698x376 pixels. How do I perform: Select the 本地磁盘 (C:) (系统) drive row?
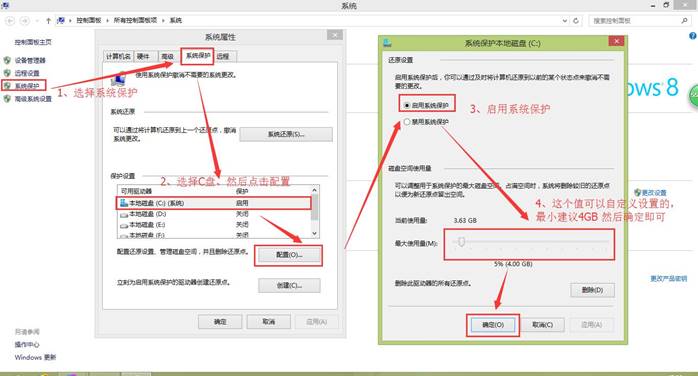pyautogui.click(x=214, y=203)
